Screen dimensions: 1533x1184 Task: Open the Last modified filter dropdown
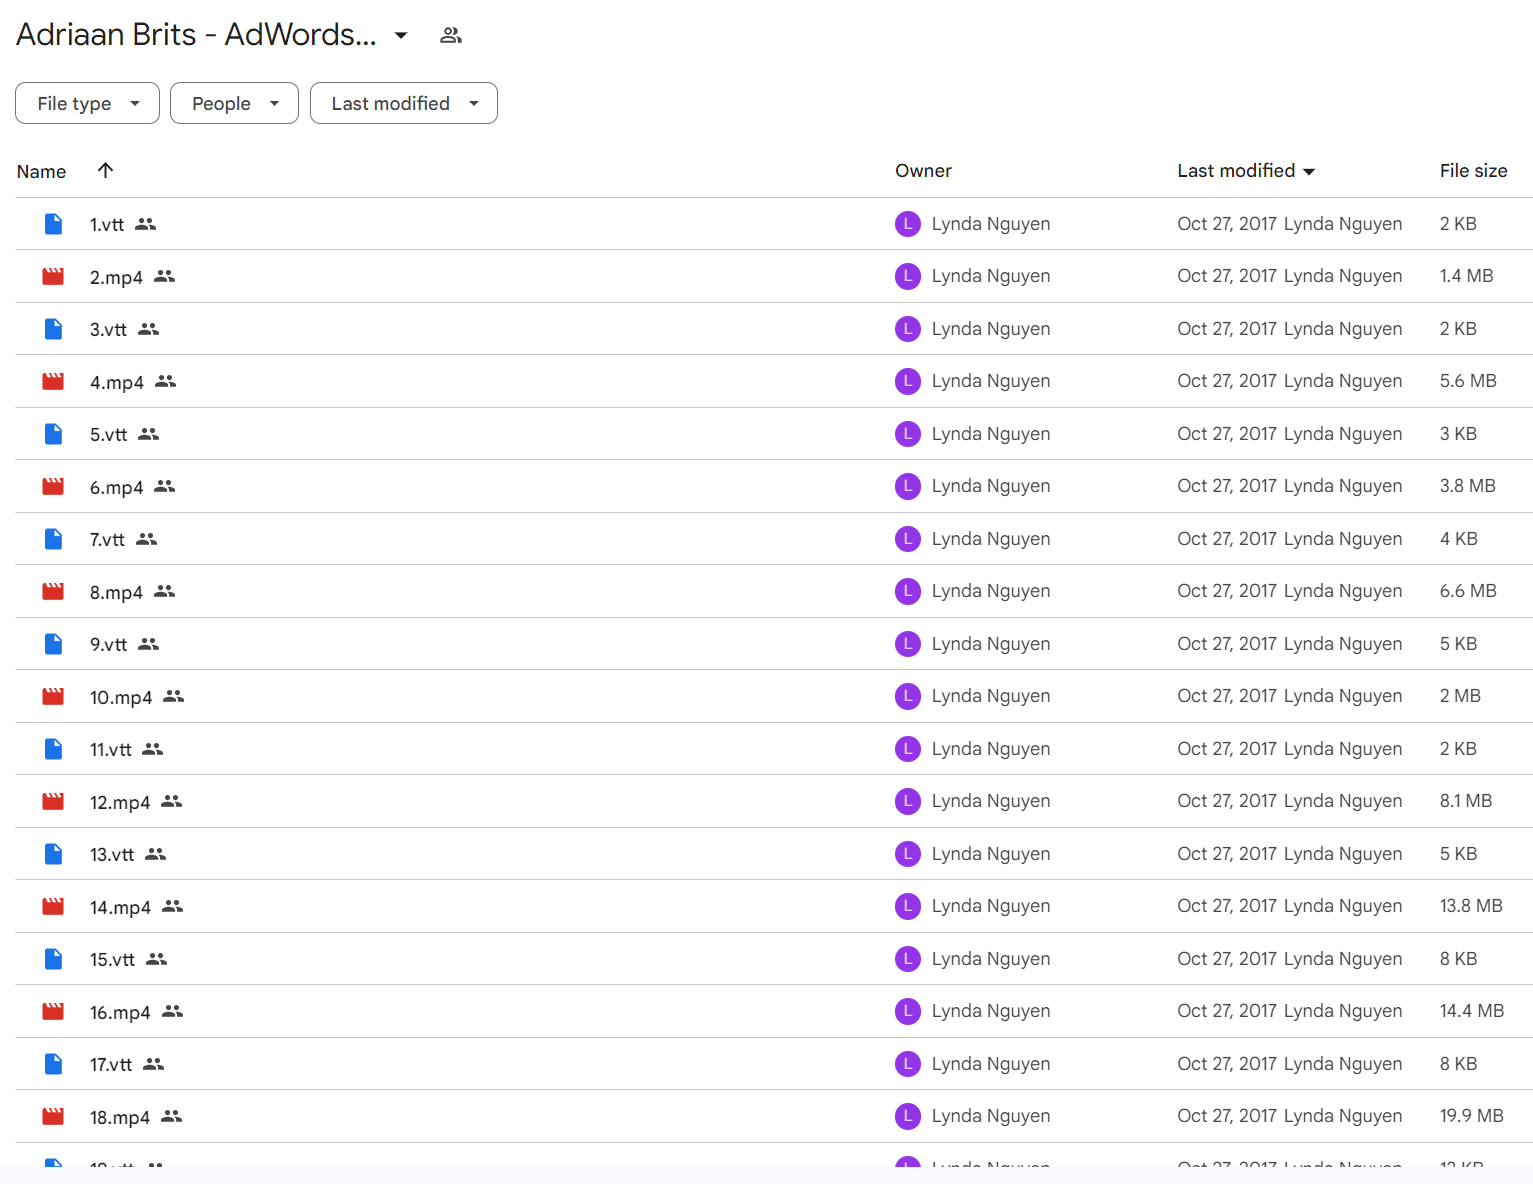pos(404,103)
